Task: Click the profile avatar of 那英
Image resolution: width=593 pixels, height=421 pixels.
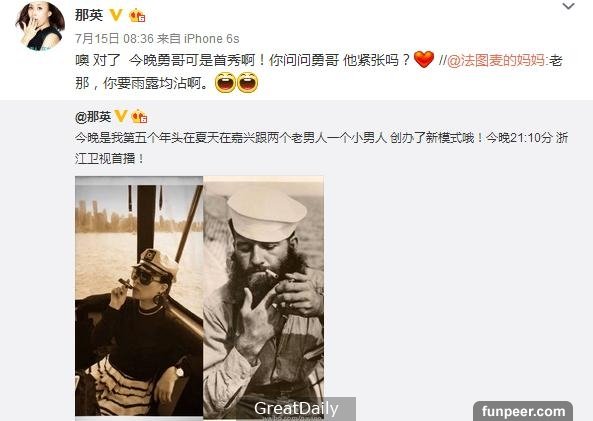Action: coord(40,26)
